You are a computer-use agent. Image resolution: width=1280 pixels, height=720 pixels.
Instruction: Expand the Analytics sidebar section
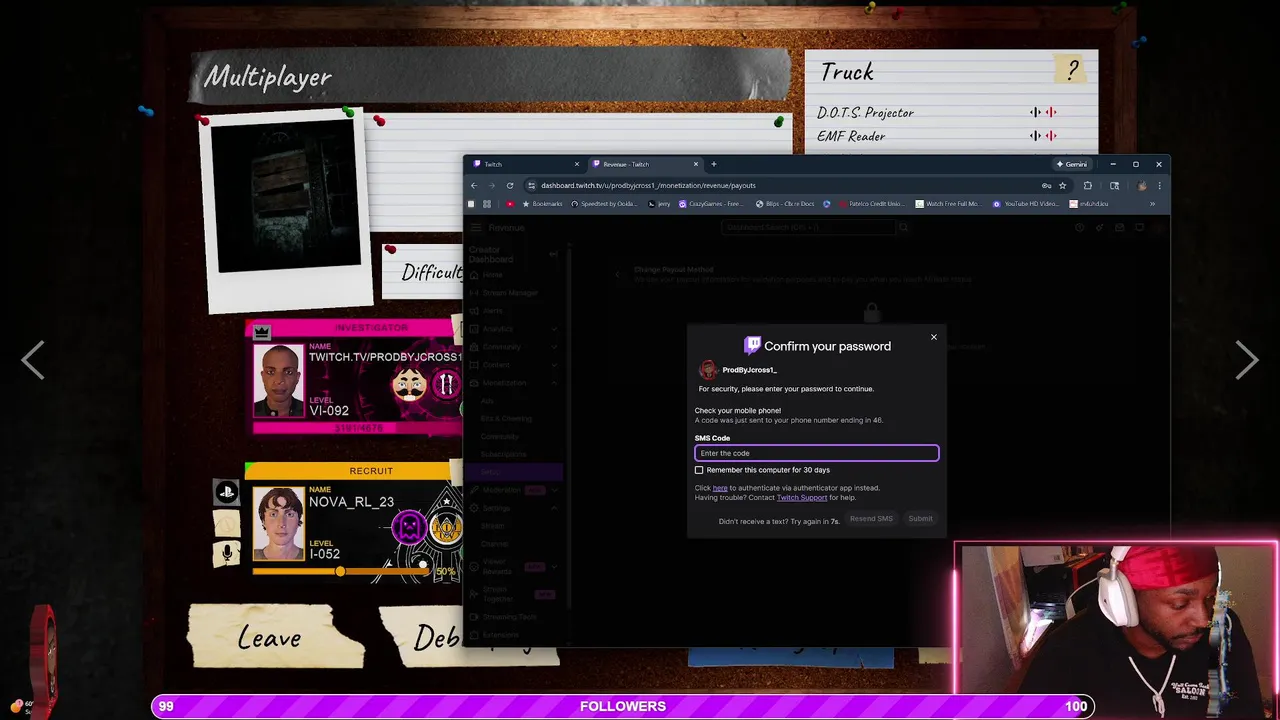tap(554, 329)
